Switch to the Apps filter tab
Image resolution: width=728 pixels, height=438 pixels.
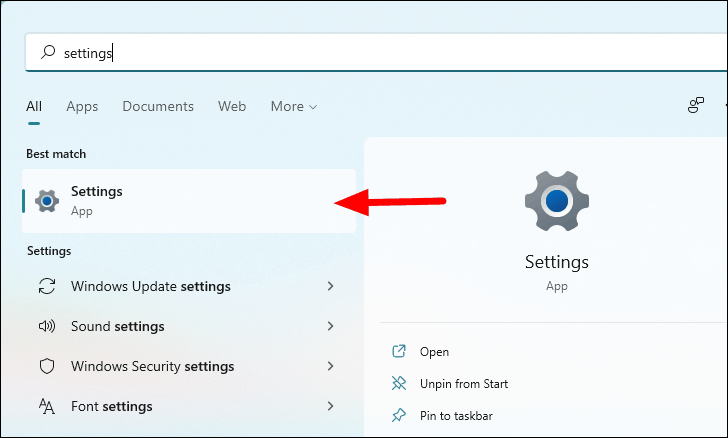(82, 106)
